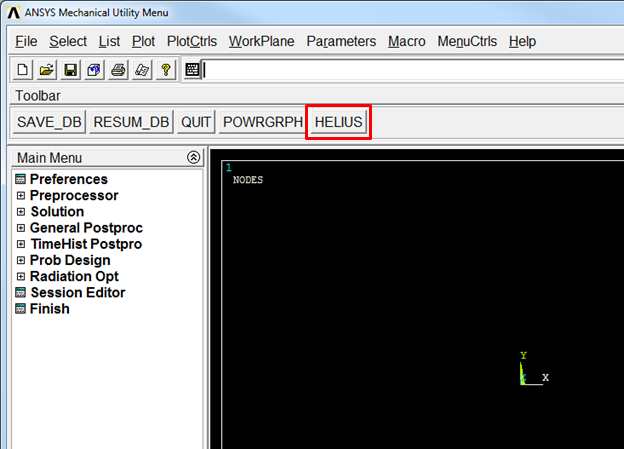
Task: Click the Finish item icon
Action: pyautogui.click(x=20, y=309)
